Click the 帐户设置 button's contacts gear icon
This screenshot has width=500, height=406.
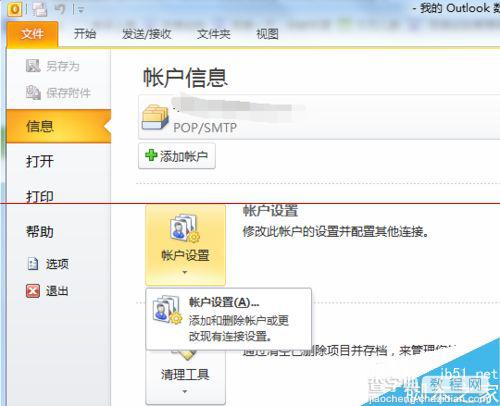185,229
